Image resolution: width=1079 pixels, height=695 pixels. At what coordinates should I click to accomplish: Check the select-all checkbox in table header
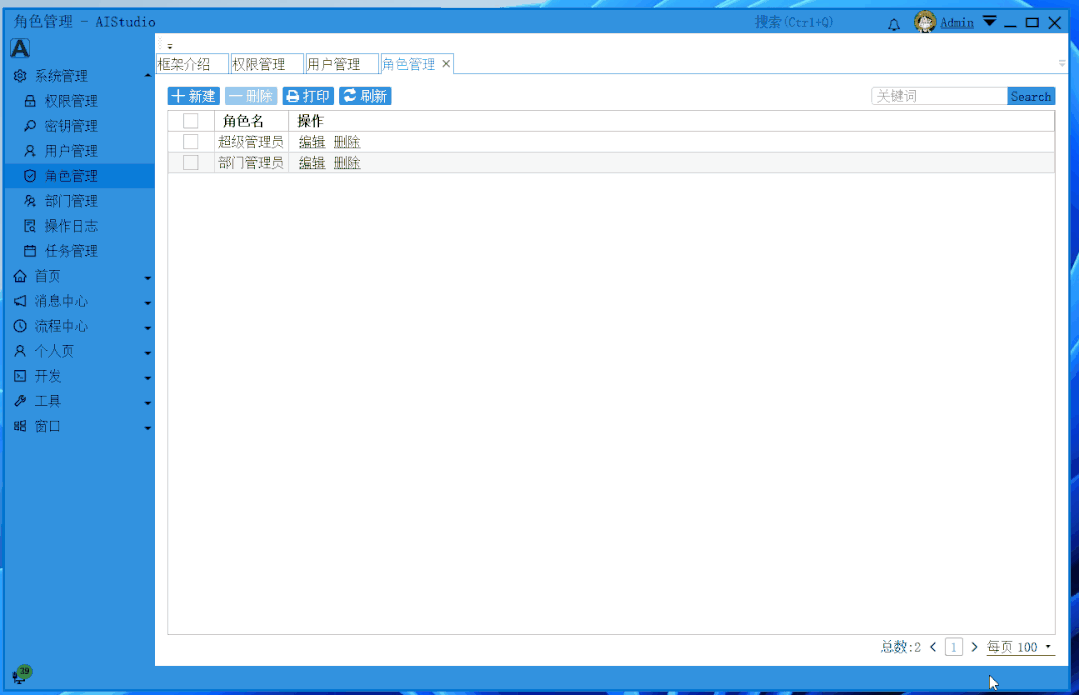[190, 120]
